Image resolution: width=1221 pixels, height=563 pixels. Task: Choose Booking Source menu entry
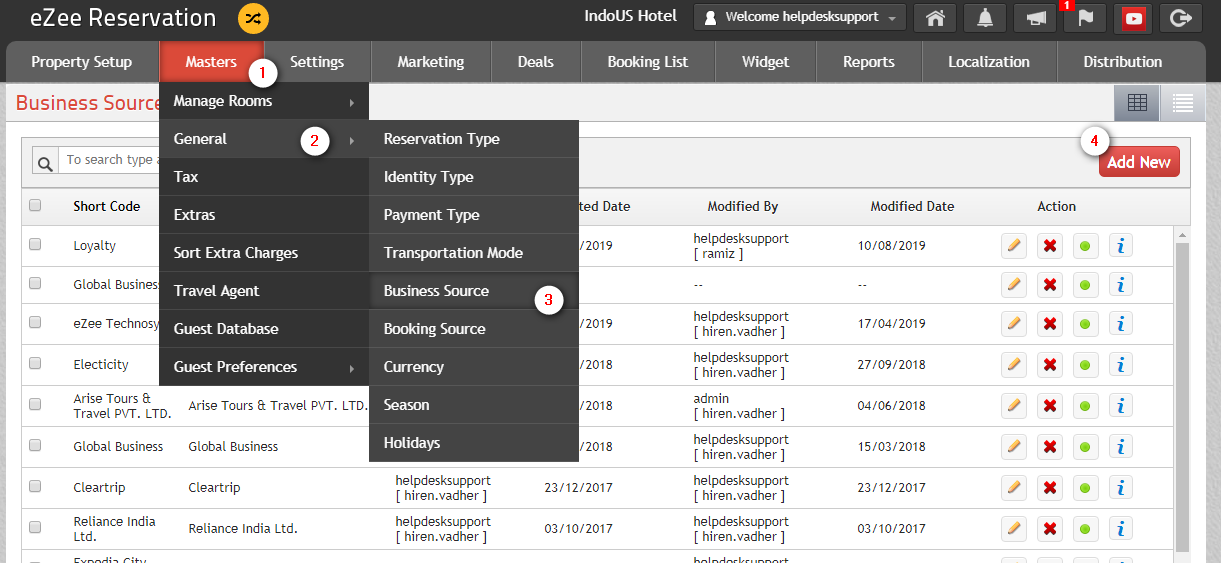coord(474,329)
